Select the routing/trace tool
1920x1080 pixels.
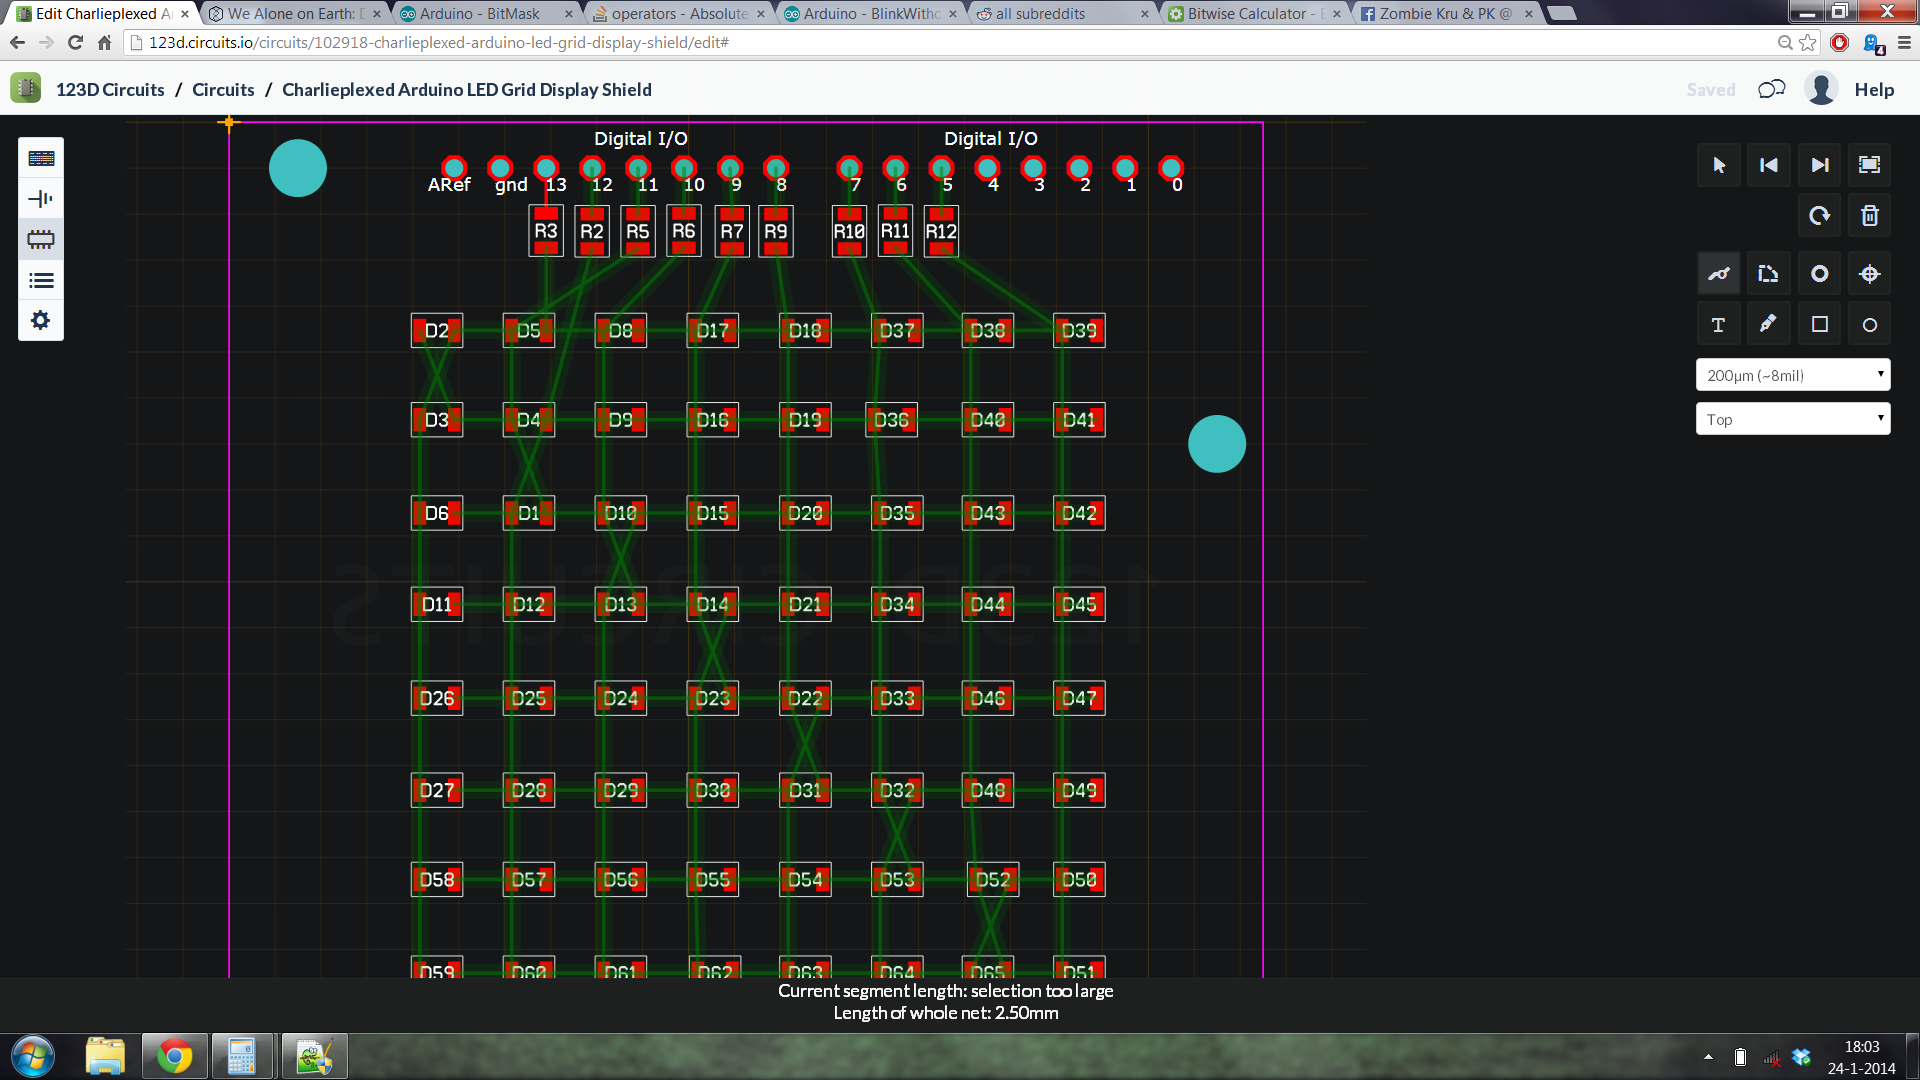click(1719, 273)
